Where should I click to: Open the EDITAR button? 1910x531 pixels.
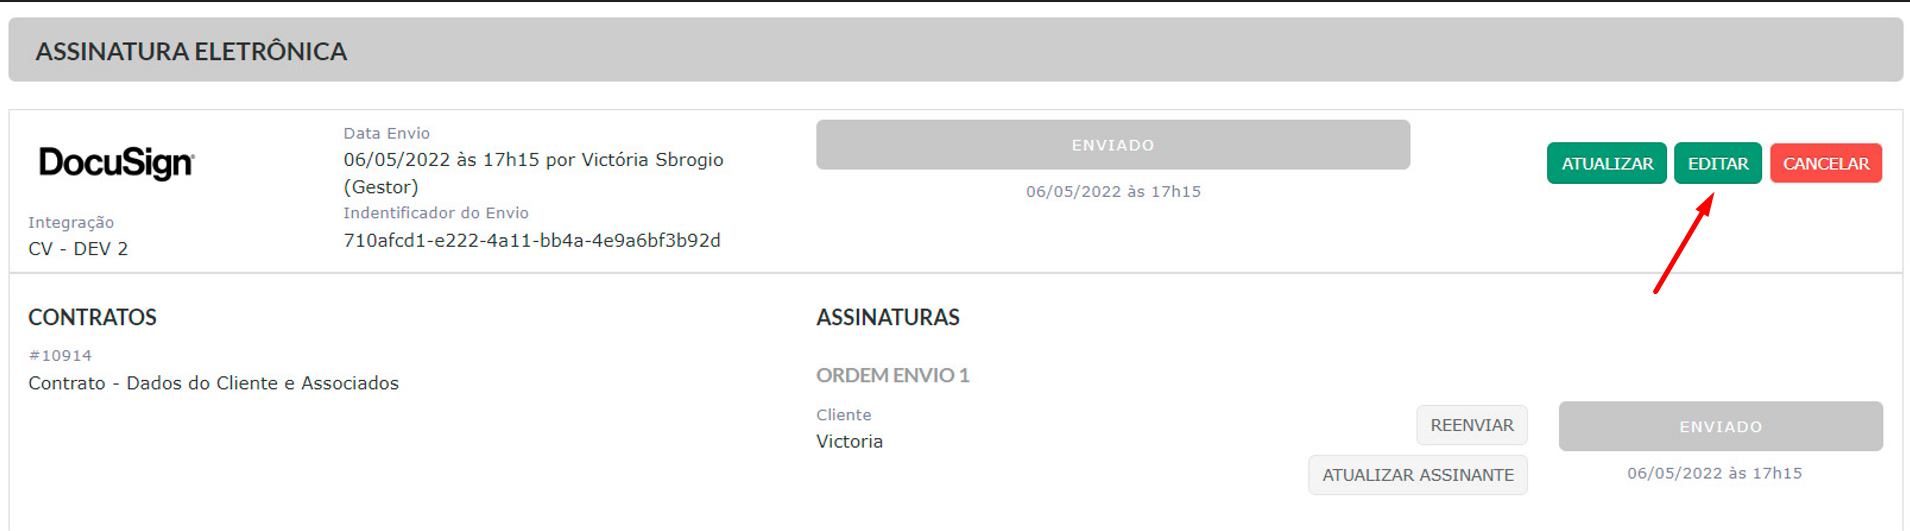coord(1718,163)
